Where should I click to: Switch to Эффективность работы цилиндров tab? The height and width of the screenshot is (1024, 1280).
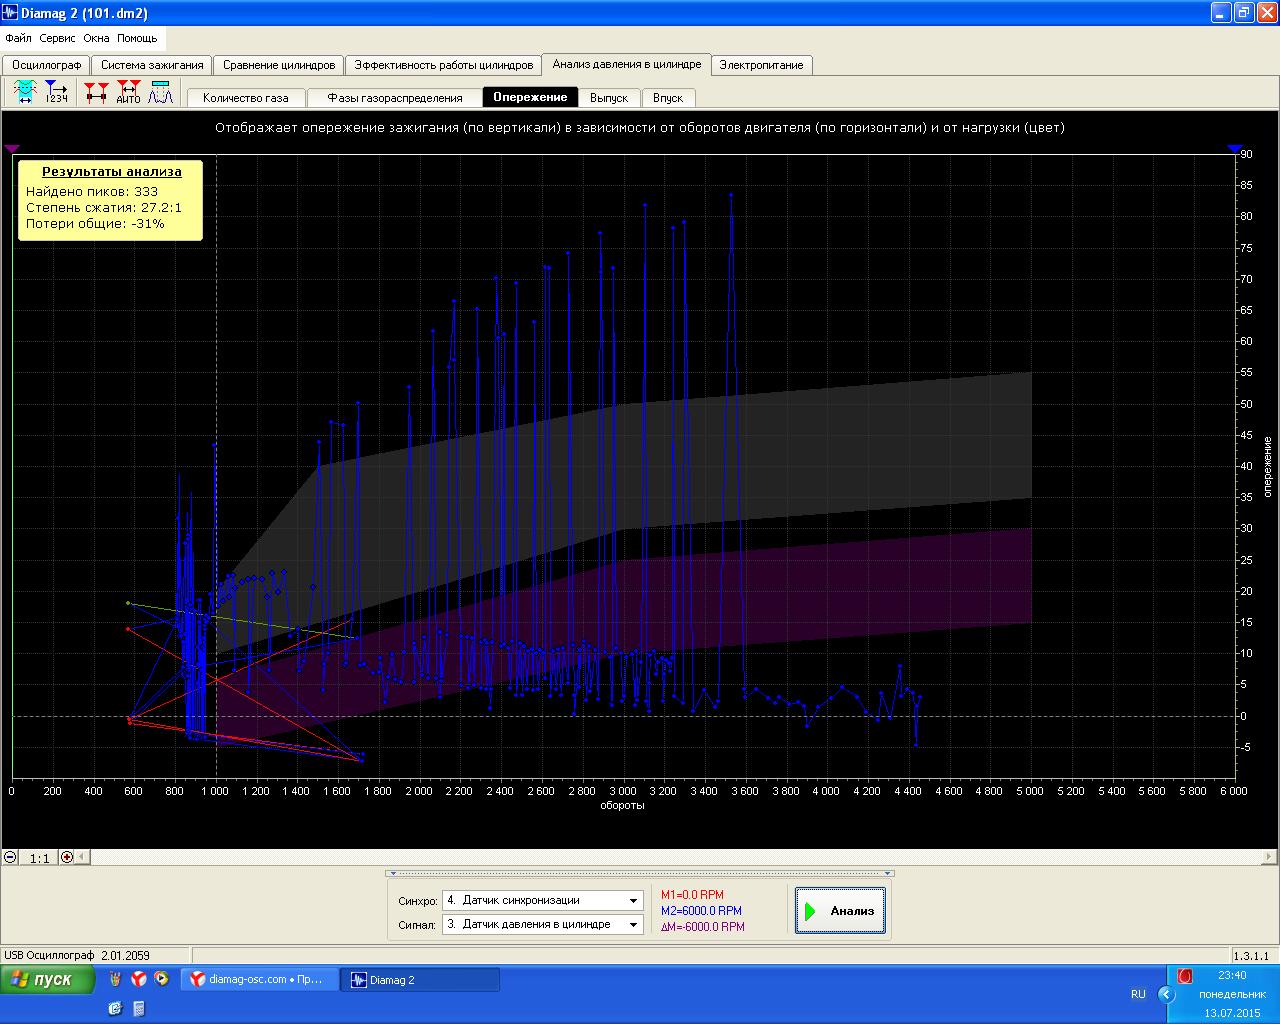pyautogui.click(x=444, y=65)
